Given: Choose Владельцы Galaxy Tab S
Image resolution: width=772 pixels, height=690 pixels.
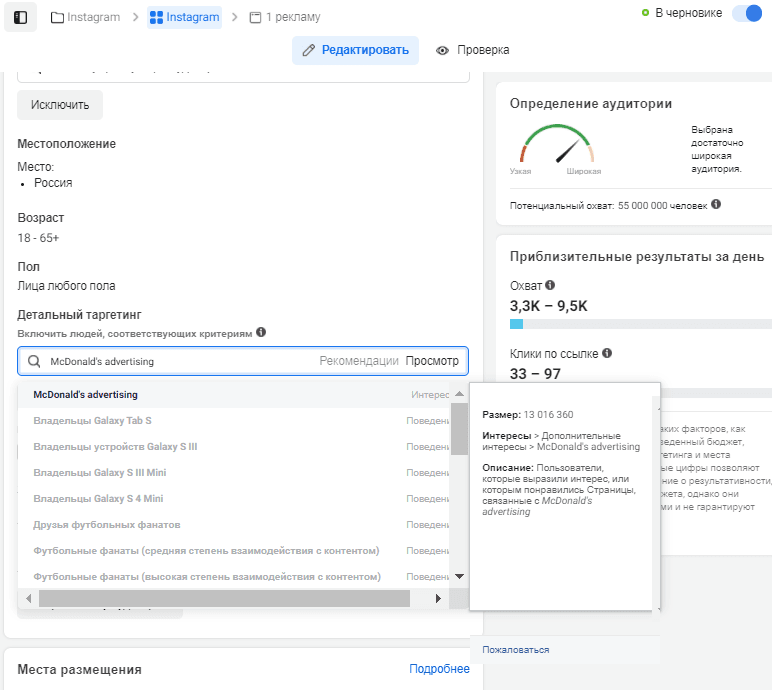Looking at the screenshot, I should click(x=233, y=421).
